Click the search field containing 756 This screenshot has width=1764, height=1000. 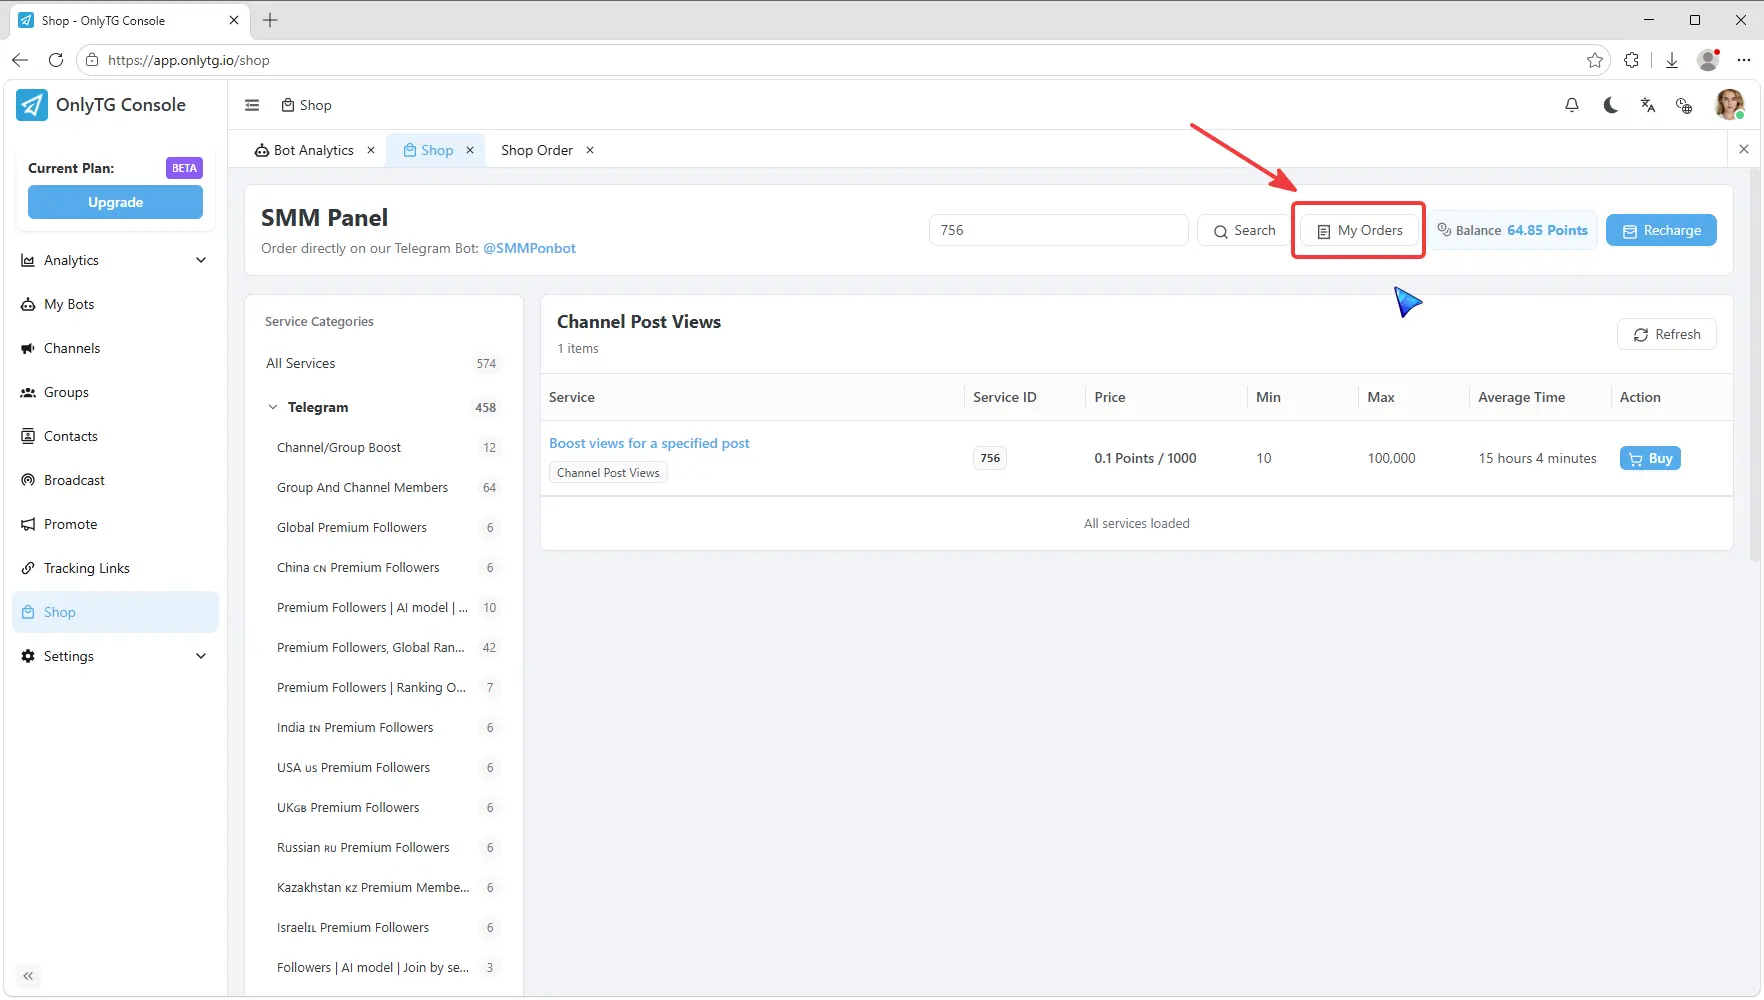click(x=1058, y=230)
